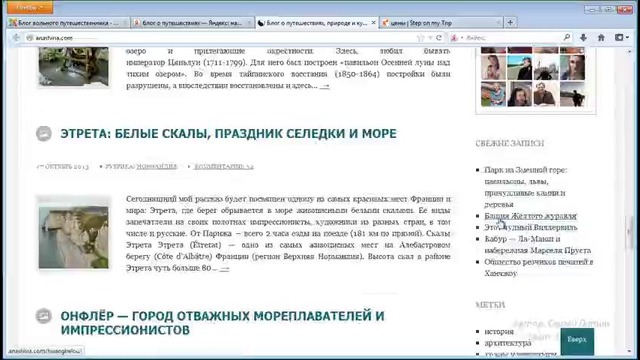
Task: Switch to 'Блог о путешествиях — Яндекс' tab
Action: [193, 23]
